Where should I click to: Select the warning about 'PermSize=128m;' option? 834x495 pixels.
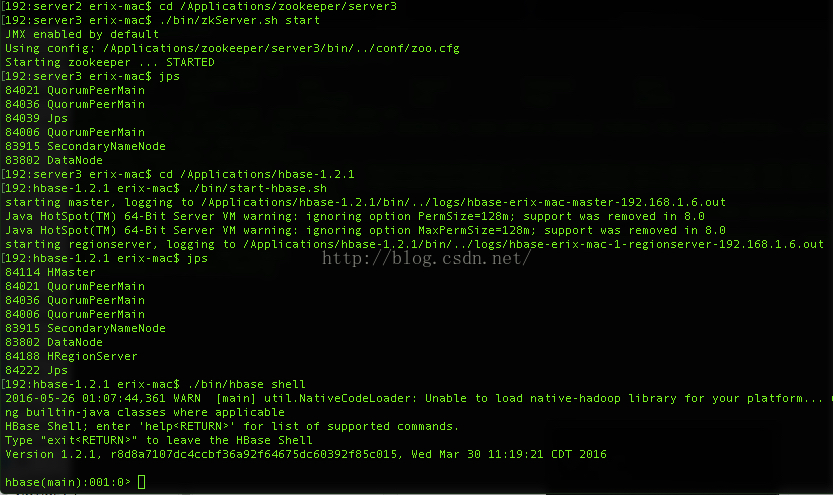[355, 216]
